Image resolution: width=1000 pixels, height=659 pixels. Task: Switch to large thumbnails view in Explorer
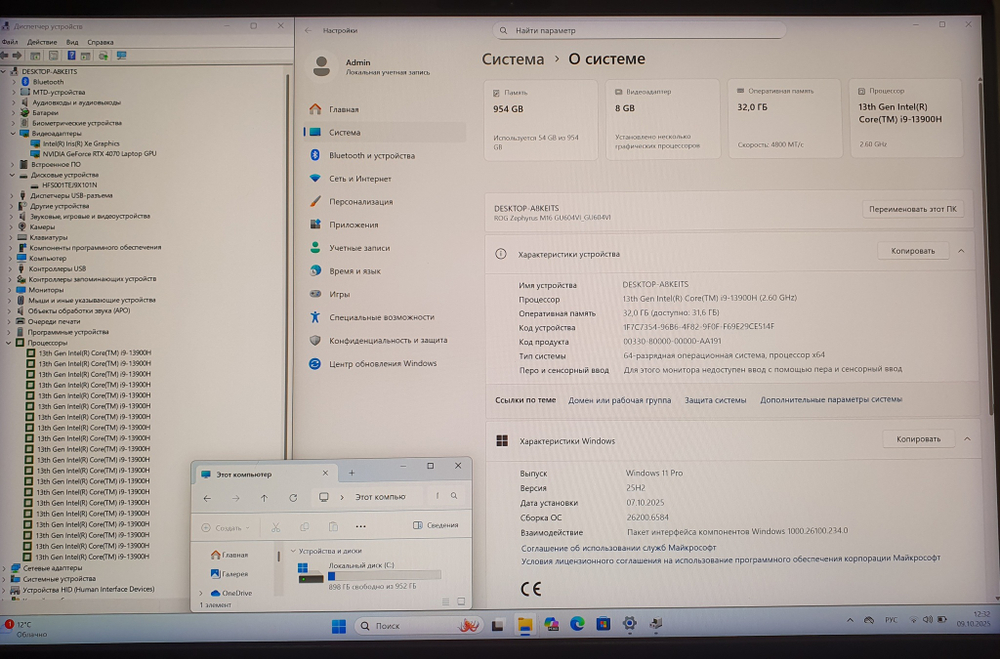click(461, 602)
